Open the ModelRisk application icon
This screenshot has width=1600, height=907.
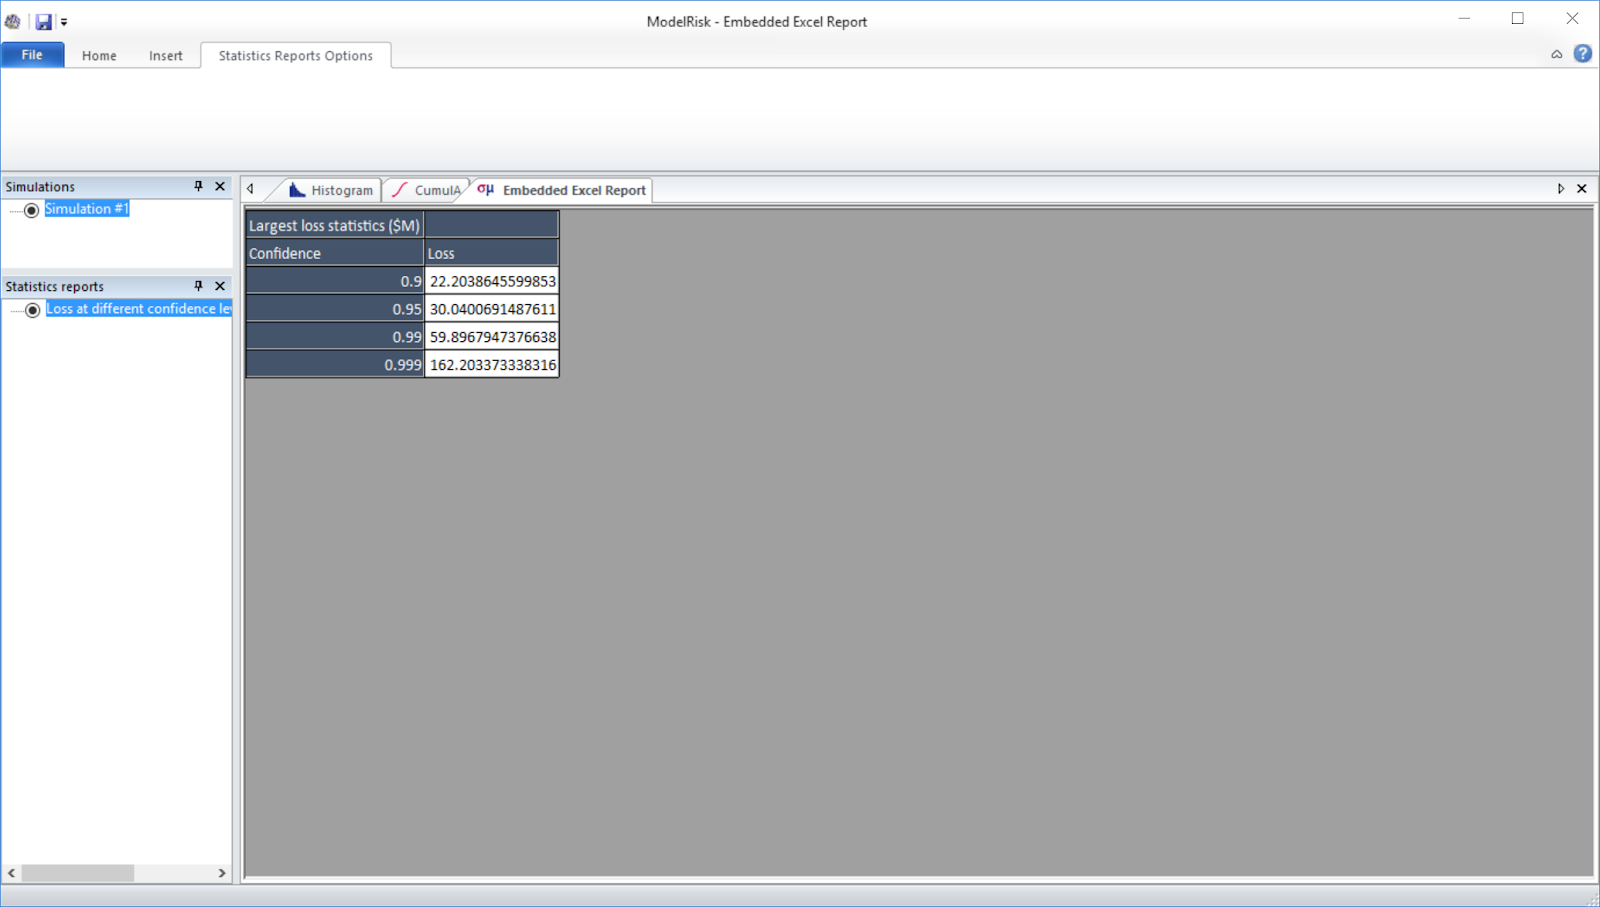click(12, 20)
